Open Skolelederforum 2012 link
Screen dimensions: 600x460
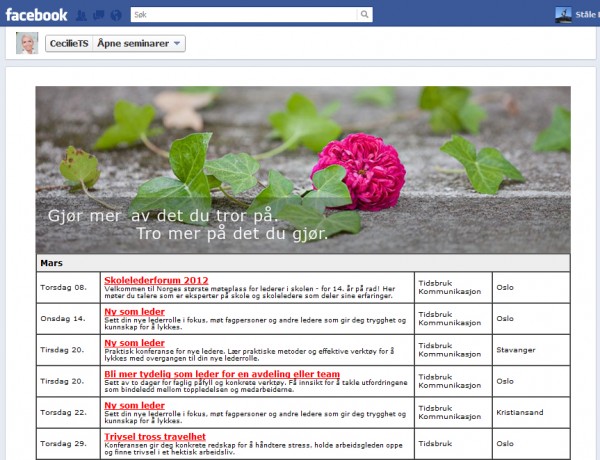[x=156, y=280]
